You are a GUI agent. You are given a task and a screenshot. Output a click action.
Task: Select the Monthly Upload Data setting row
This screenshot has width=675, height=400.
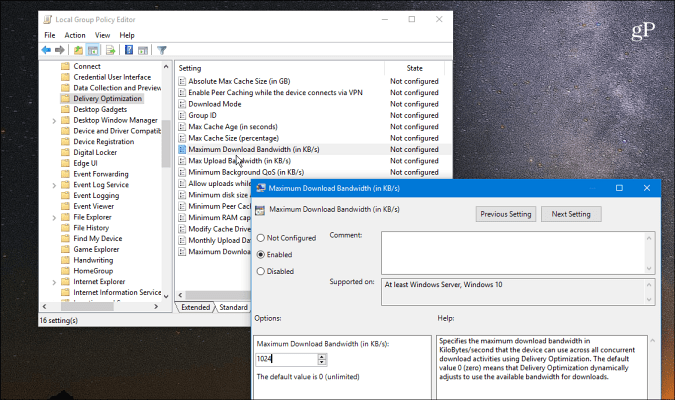pyautogui.click(x=220, y=241)
